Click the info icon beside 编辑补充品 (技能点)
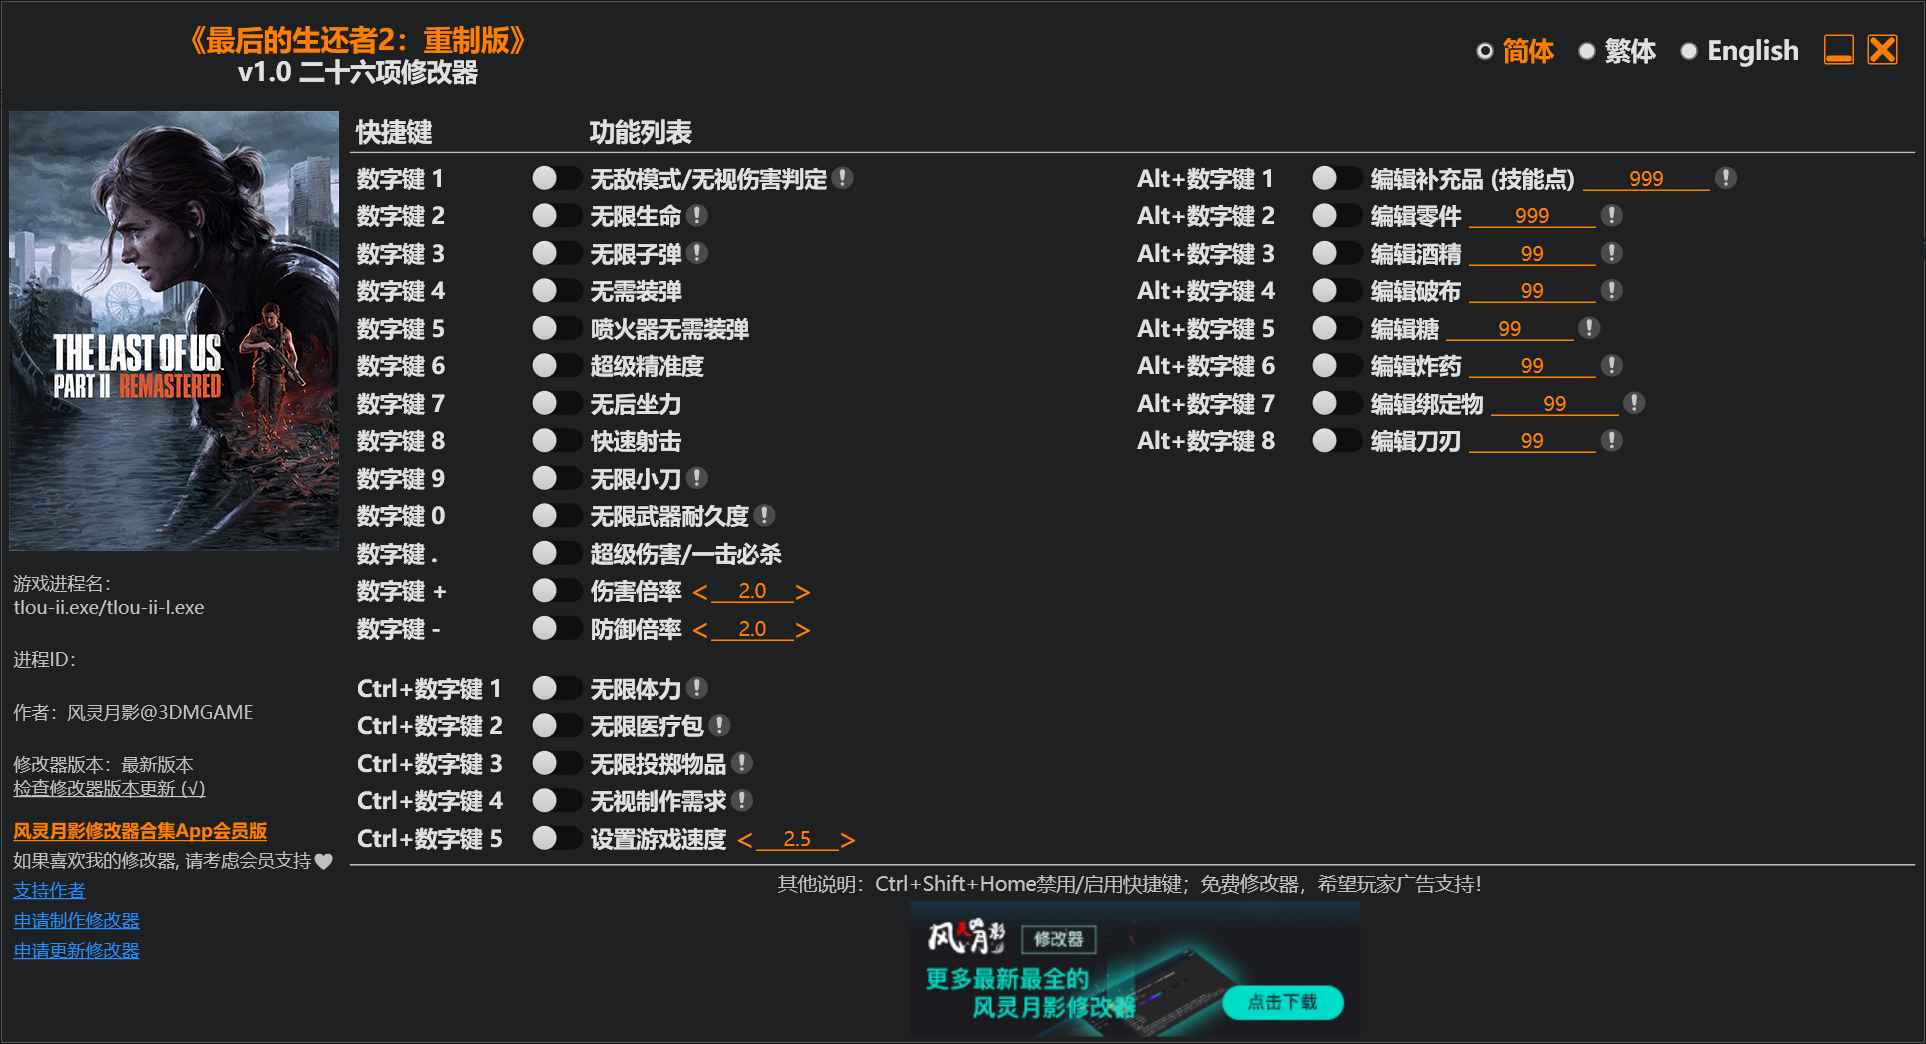1926x1044 pixels. click(1725, 177)
